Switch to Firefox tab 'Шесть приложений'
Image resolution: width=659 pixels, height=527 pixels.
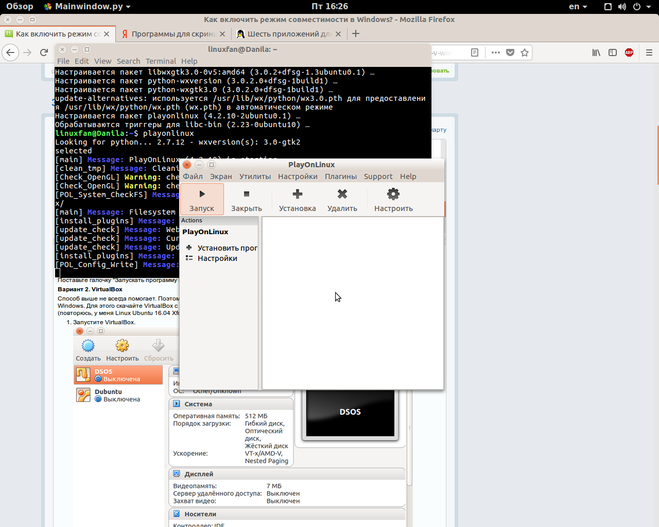tap(289, 34)
